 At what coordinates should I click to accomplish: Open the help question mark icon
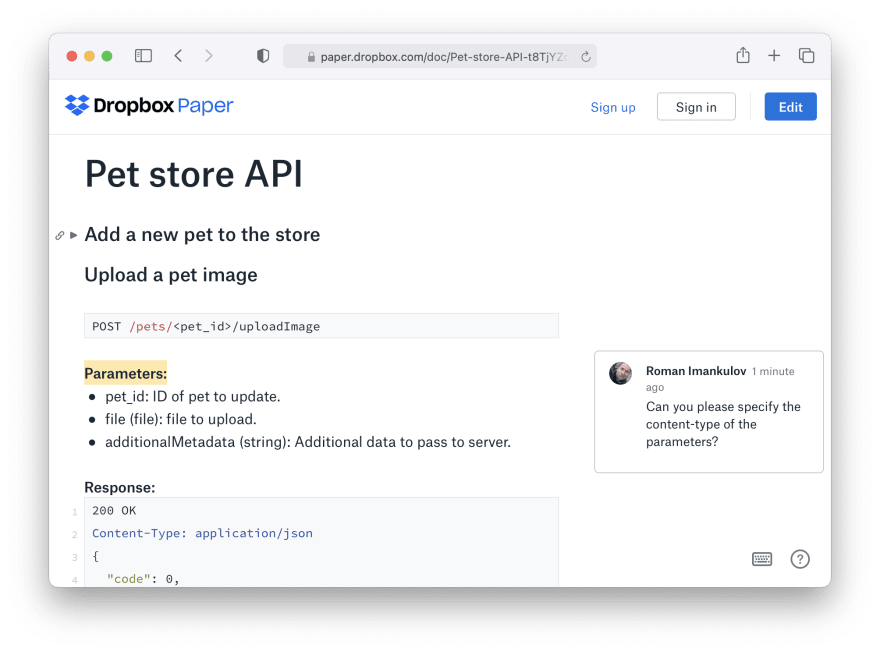800,559
